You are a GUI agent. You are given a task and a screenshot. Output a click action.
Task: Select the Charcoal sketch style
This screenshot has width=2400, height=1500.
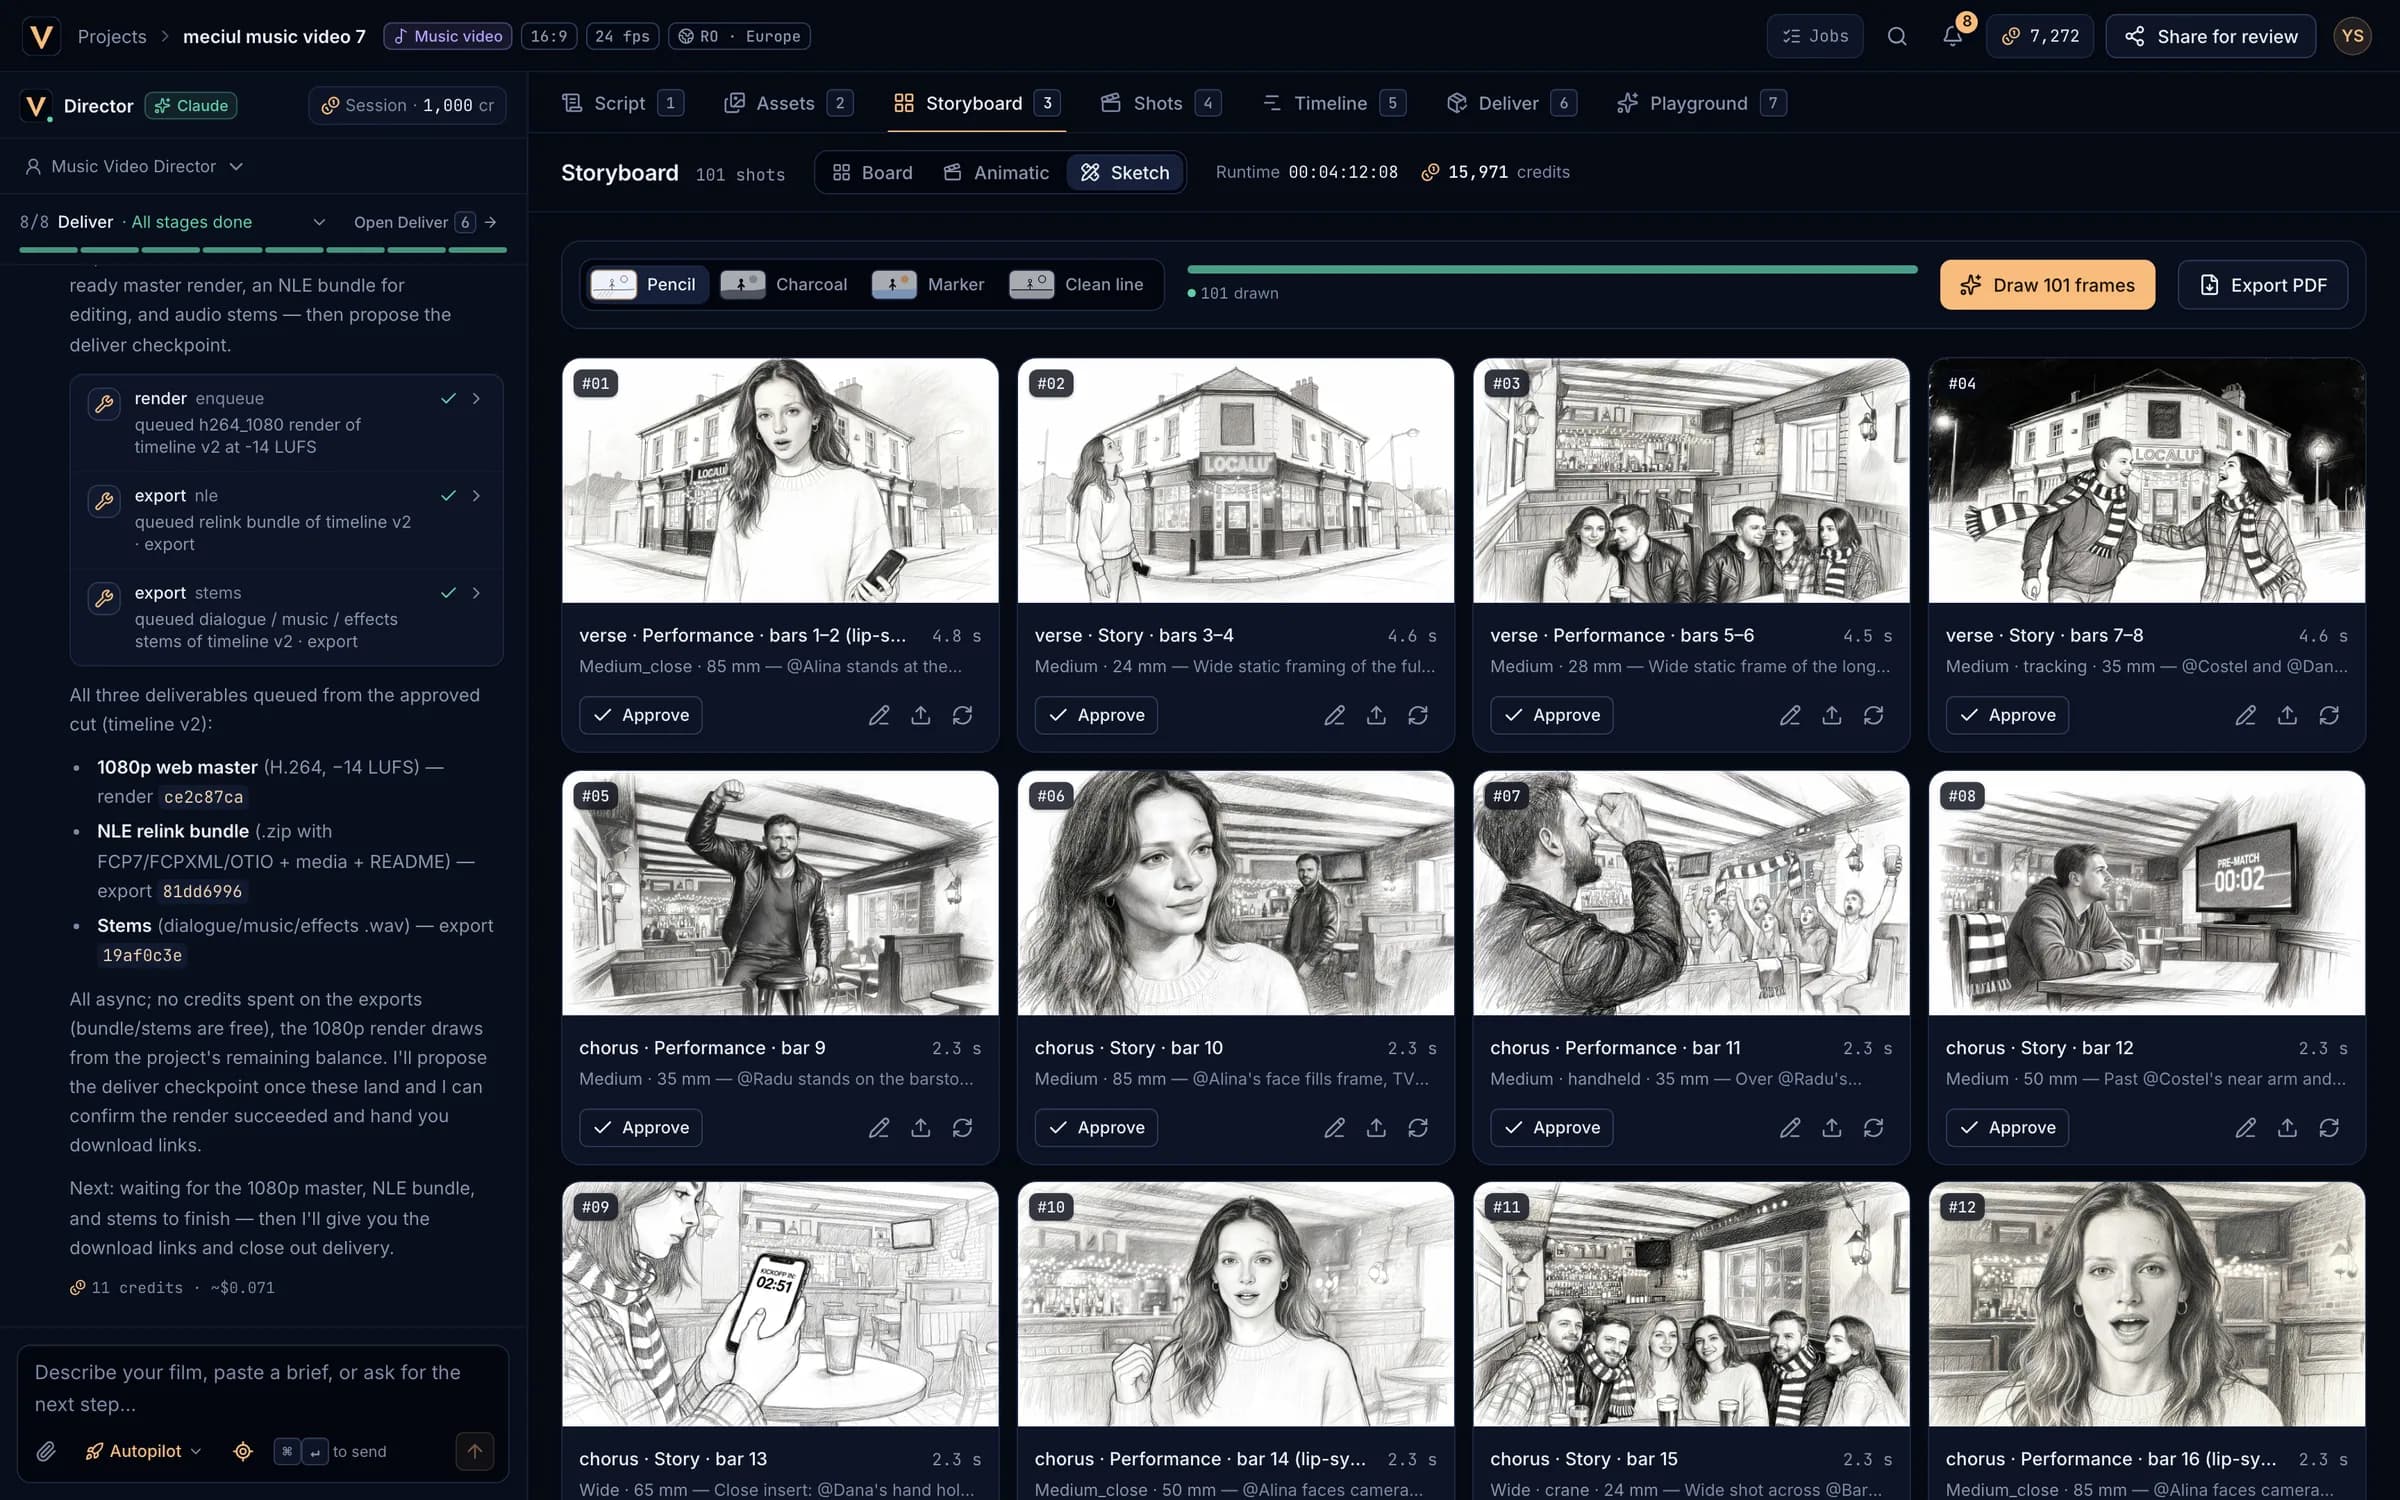click(x=785, y=284)
